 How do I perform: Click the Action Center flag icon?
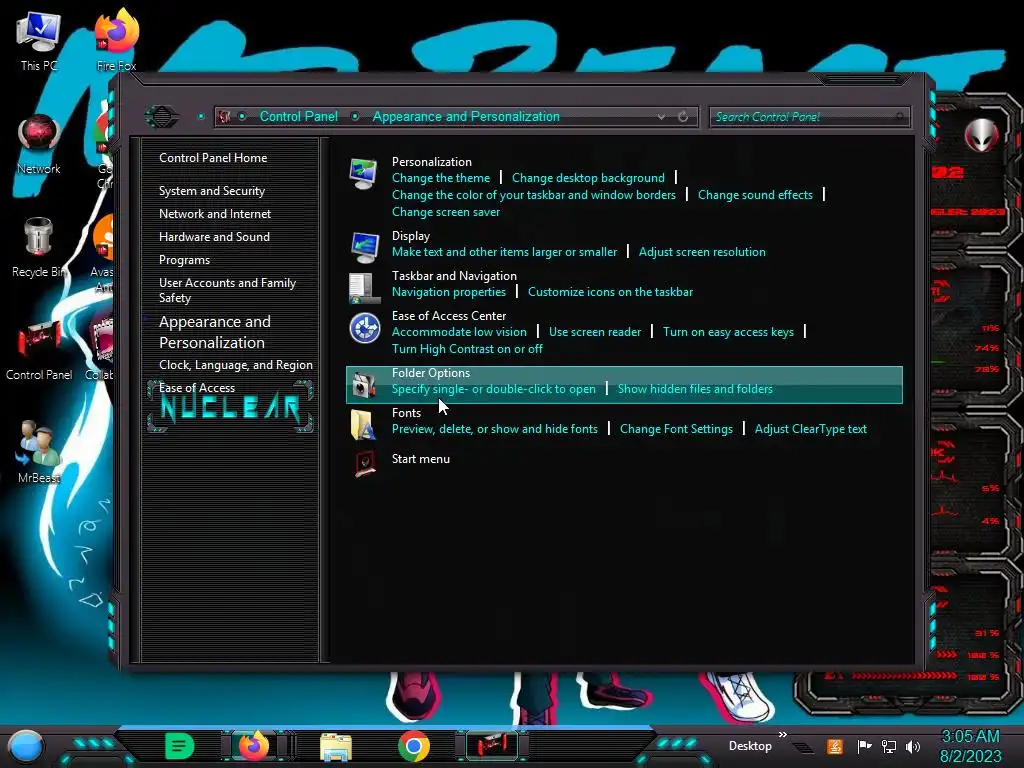(x=864, y=746)
